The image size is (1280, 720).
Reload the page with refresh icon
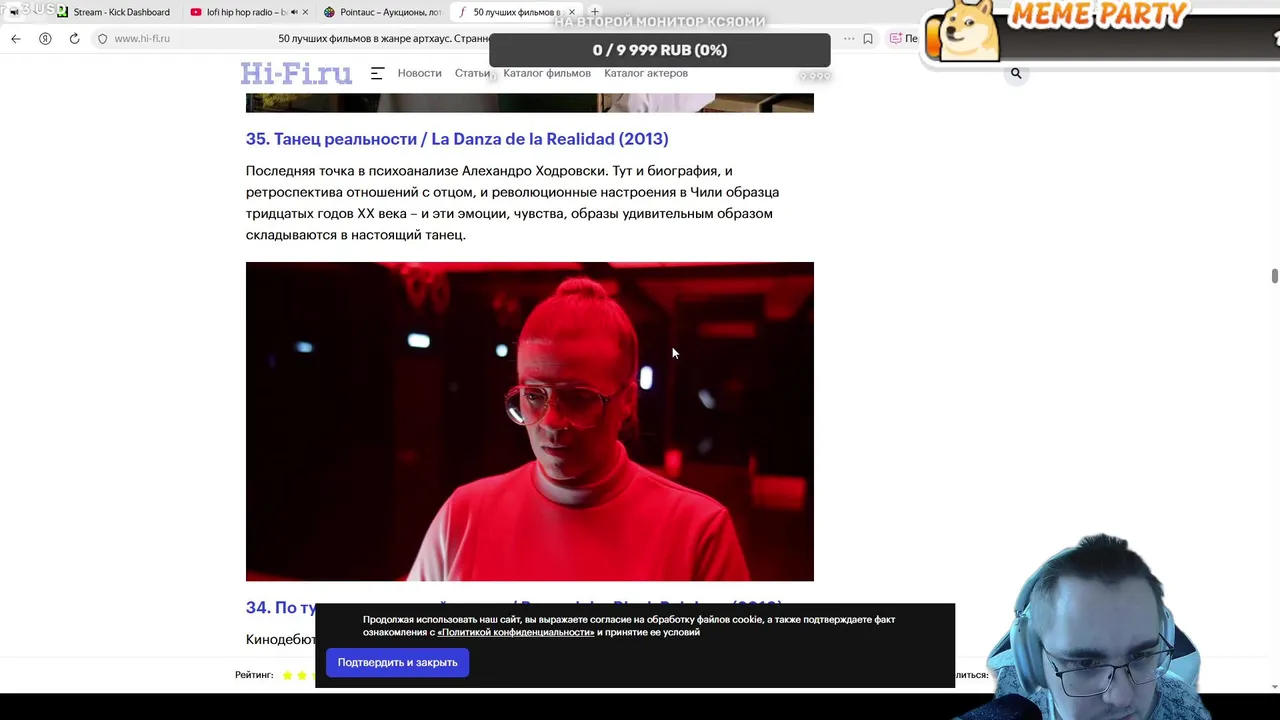pos(74,38)
